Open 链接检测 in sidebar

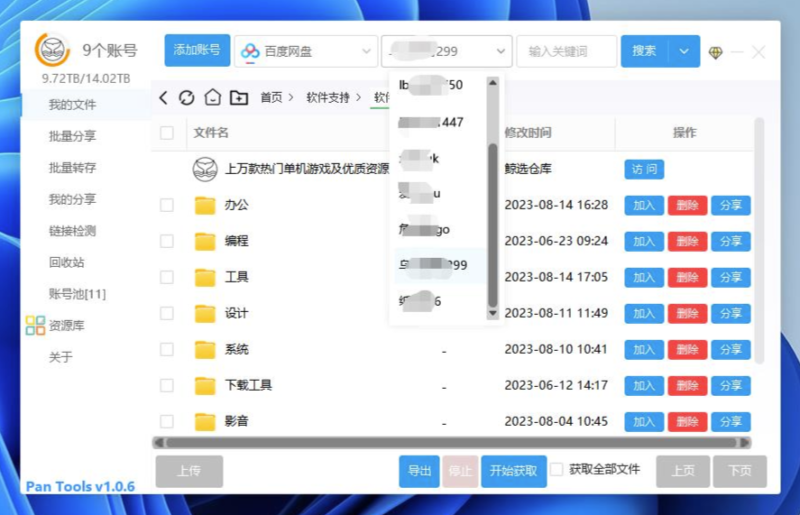tap(72, 231)
